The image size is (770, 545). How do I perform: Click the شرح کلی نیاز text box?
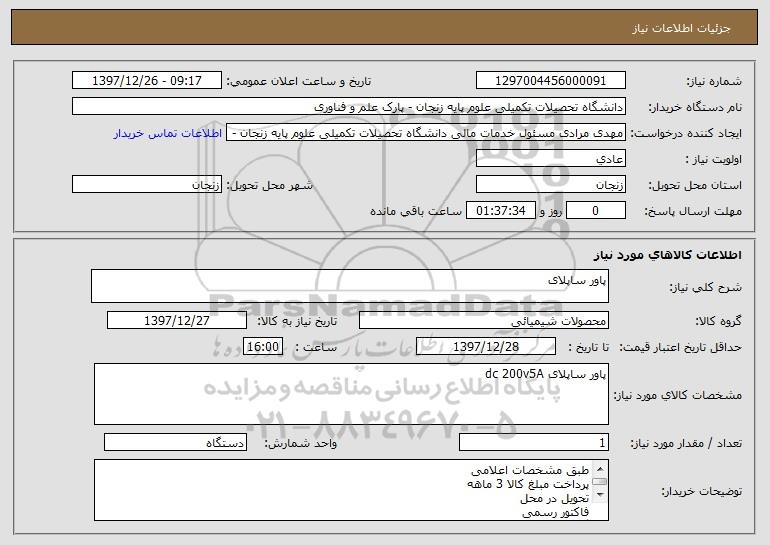[x=350, y=286]
